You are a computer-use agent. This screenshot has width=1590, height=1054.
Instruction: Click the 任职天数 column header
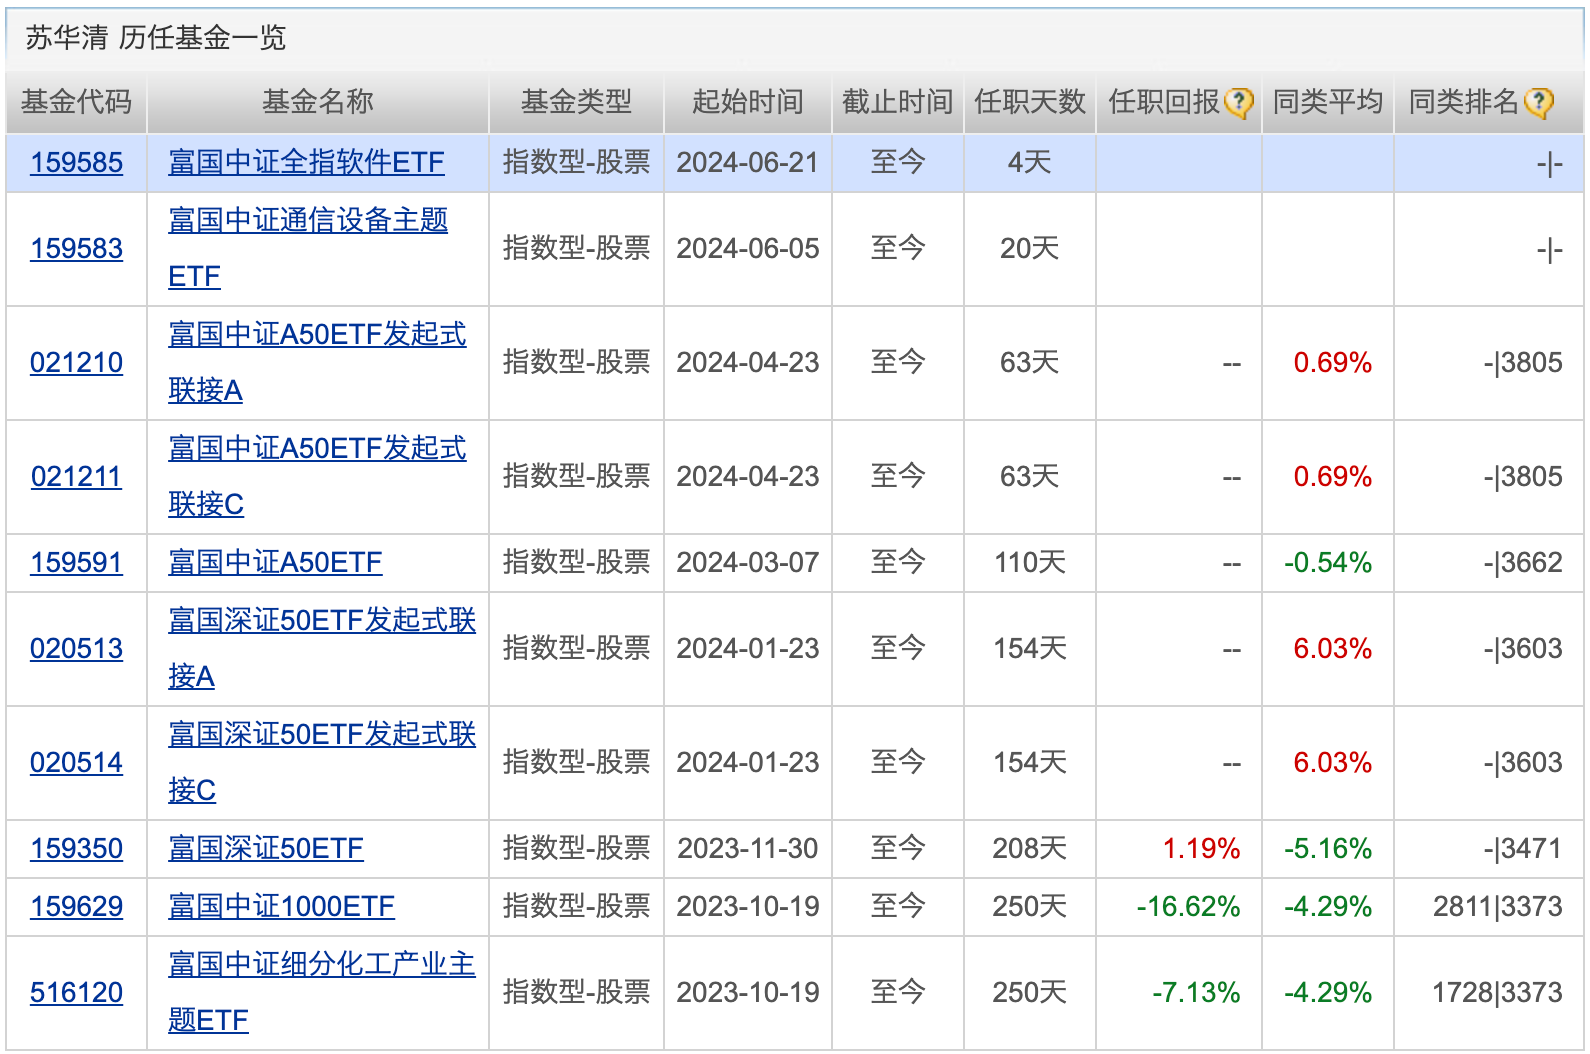(1029, 102)
